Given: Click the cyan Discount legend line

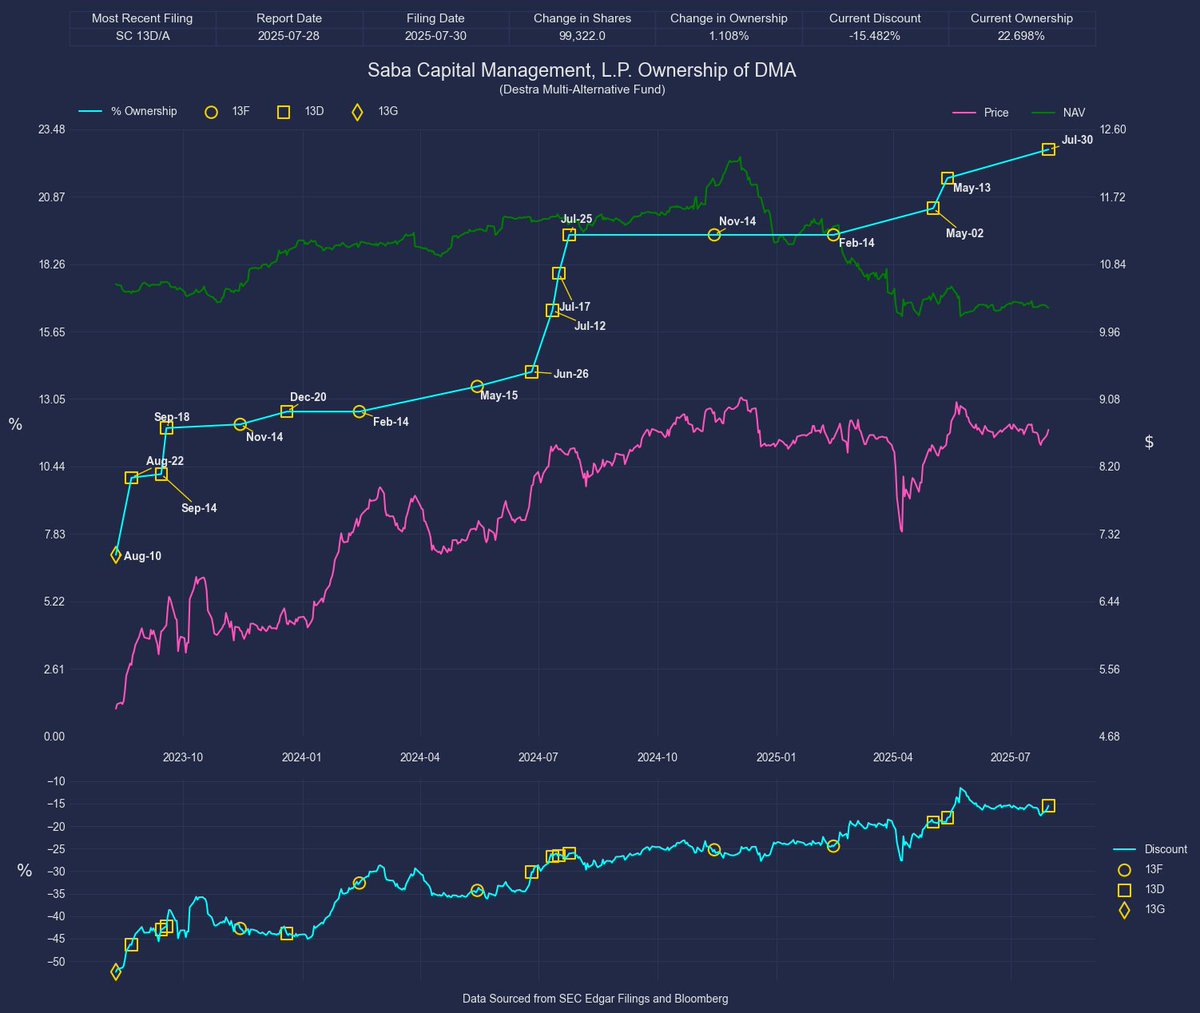Looking at the screenshot, I should coord(1124,850).
